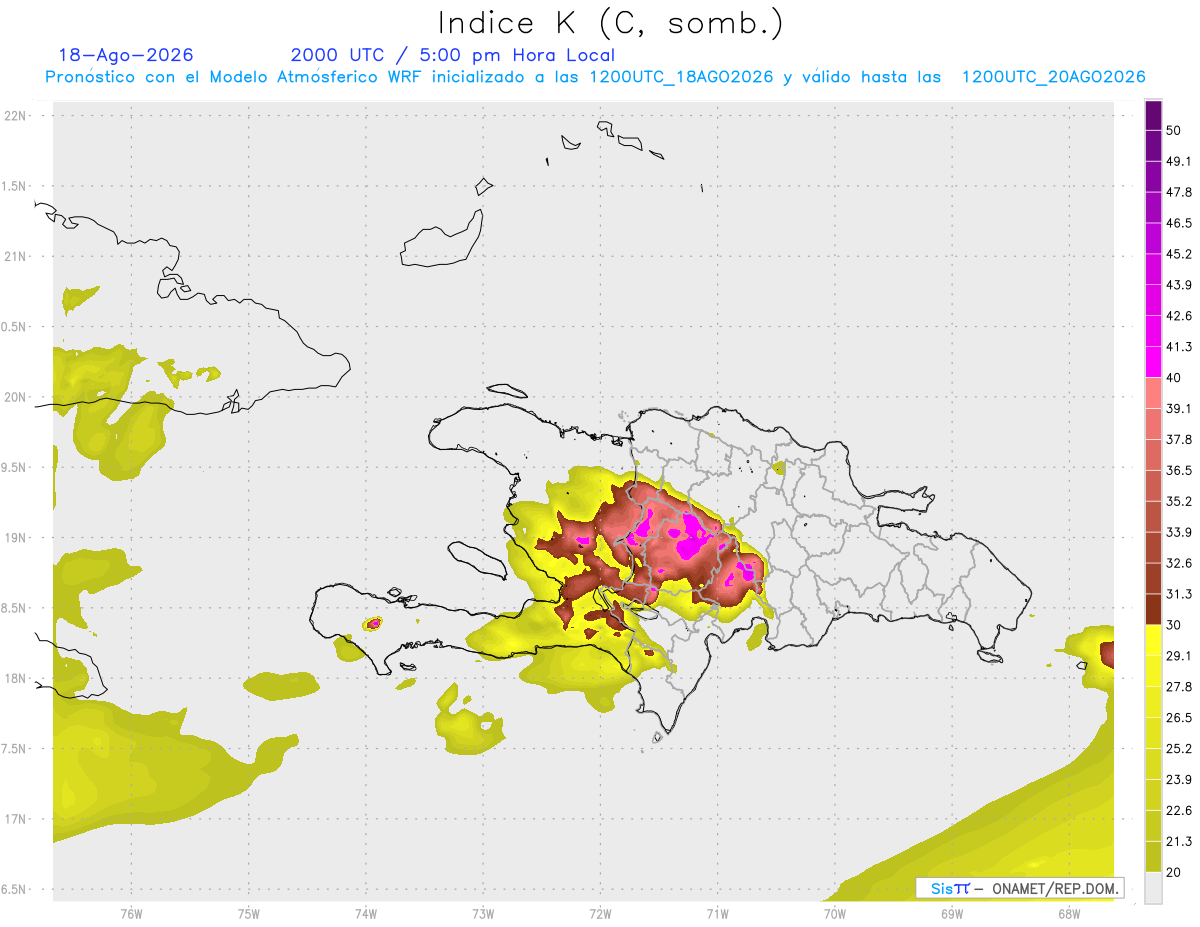
Task: Click the Gonâve island outline
Action: 476,558
